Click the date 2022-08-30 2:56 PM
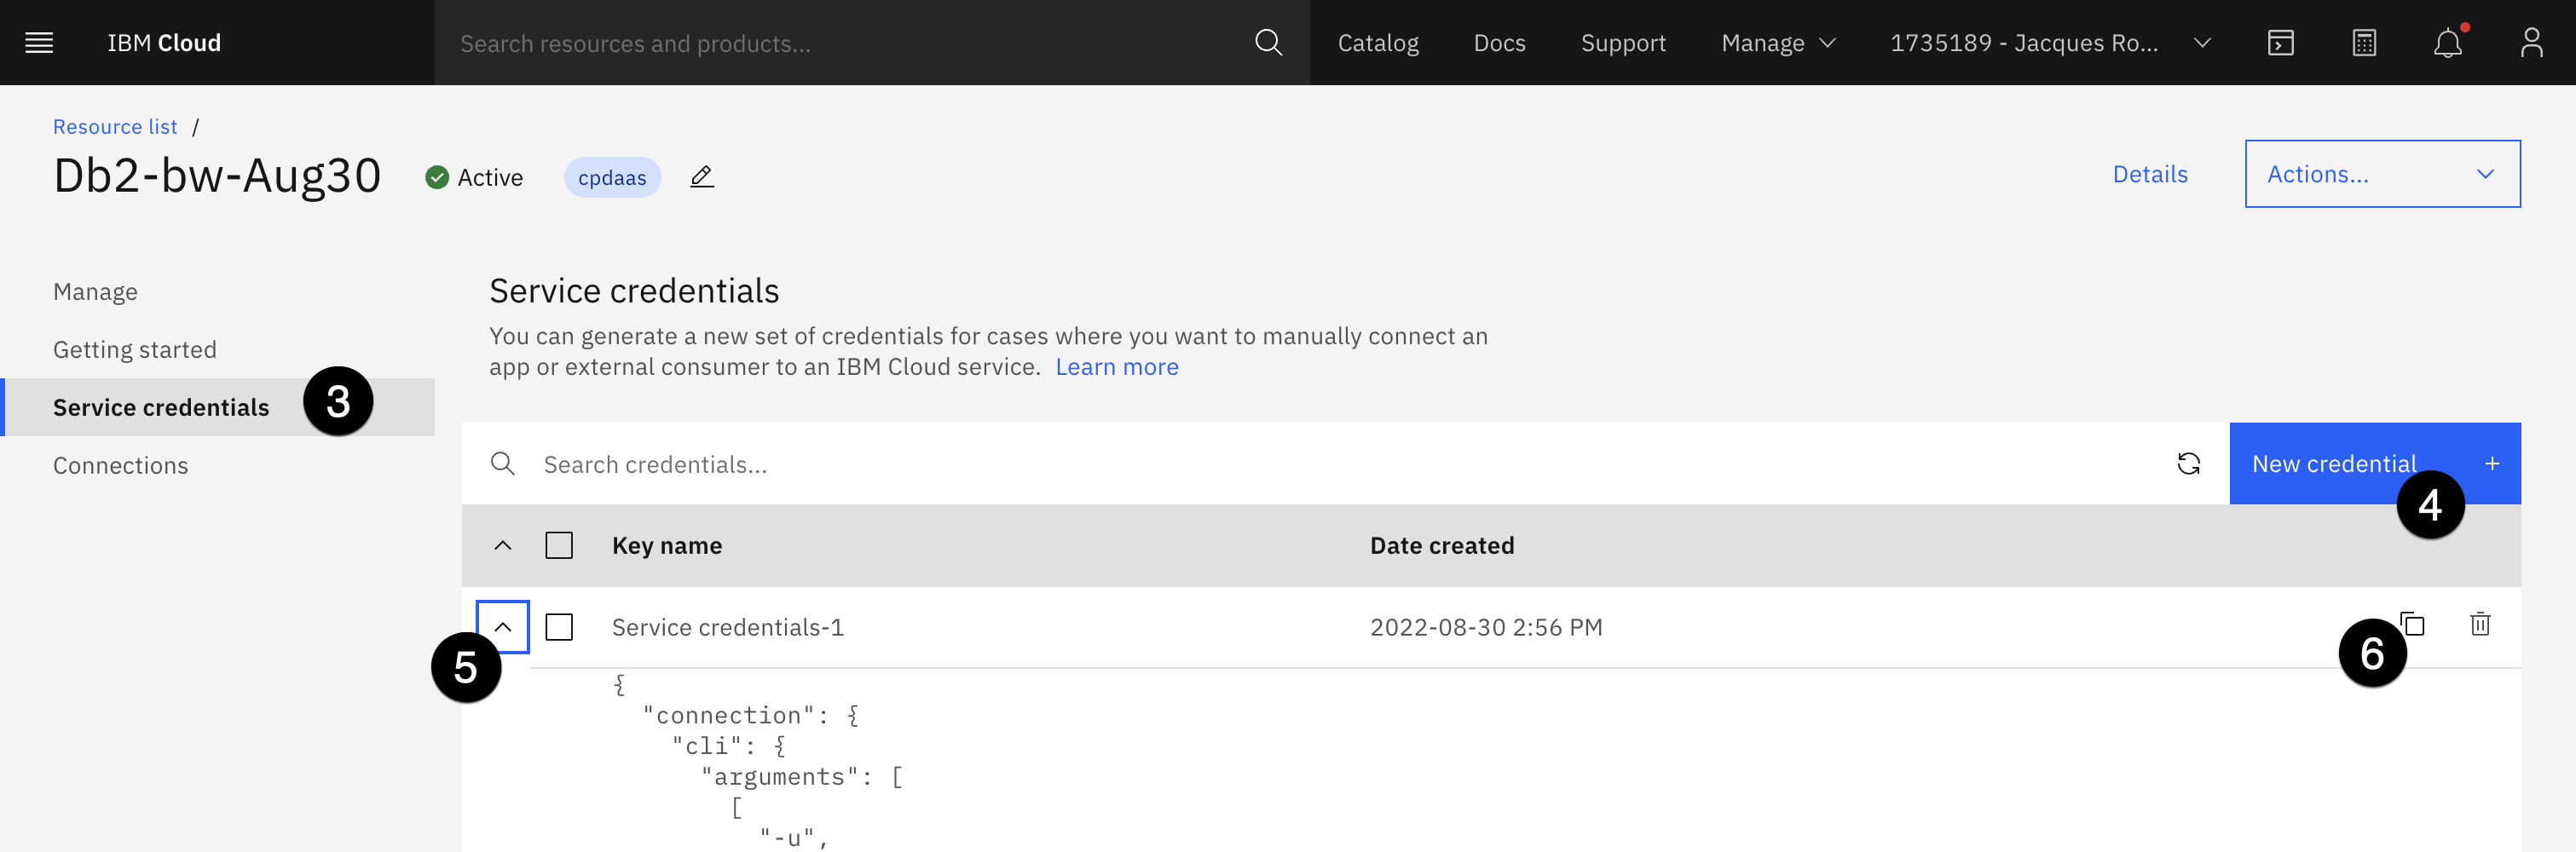2576x852 pixels. tap(1486, 627)
